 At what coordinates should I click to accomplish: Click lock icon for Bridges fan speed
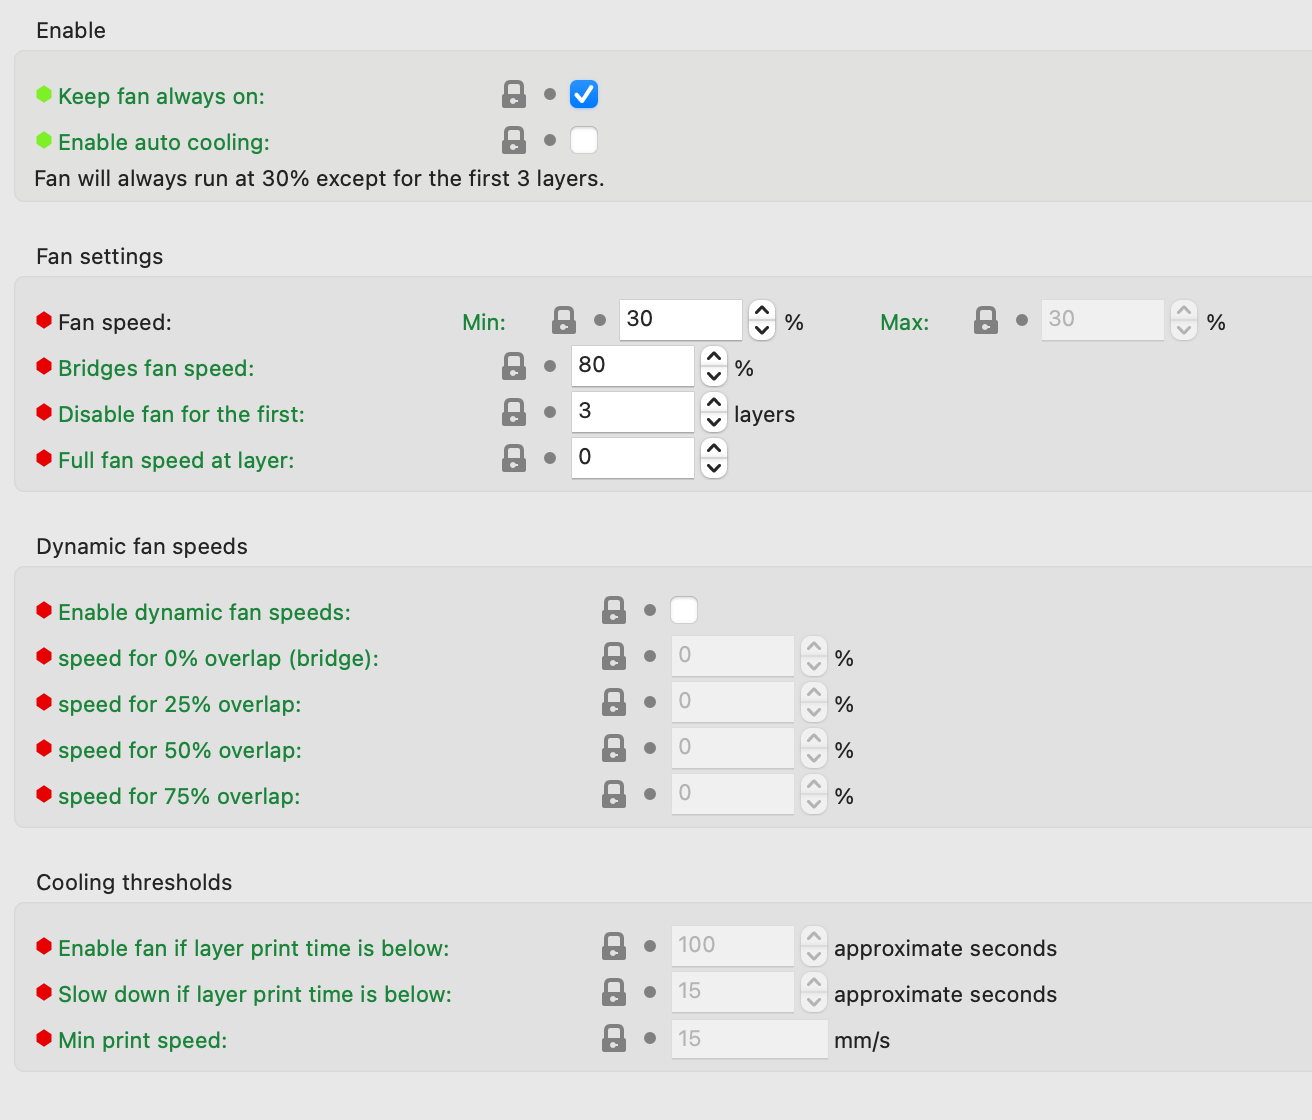(x=514, y=367)
